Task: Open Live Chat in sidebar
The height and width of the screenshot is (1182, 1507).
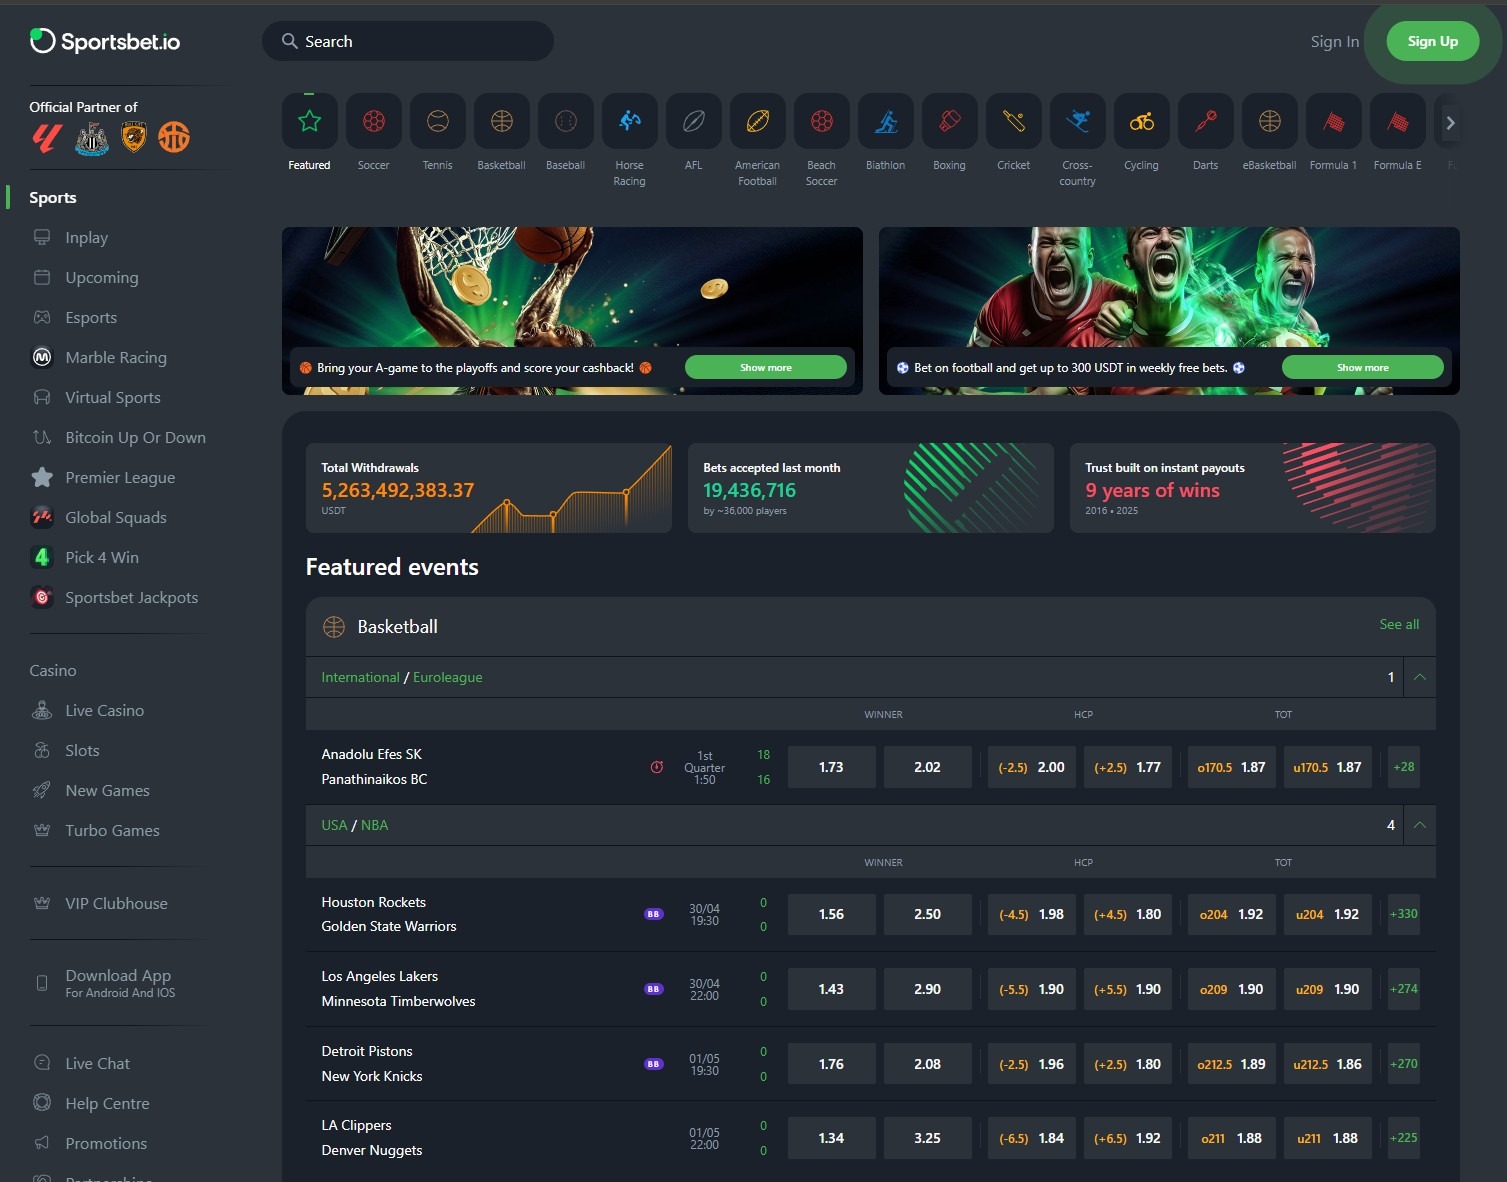Action: coord(97,1064)
